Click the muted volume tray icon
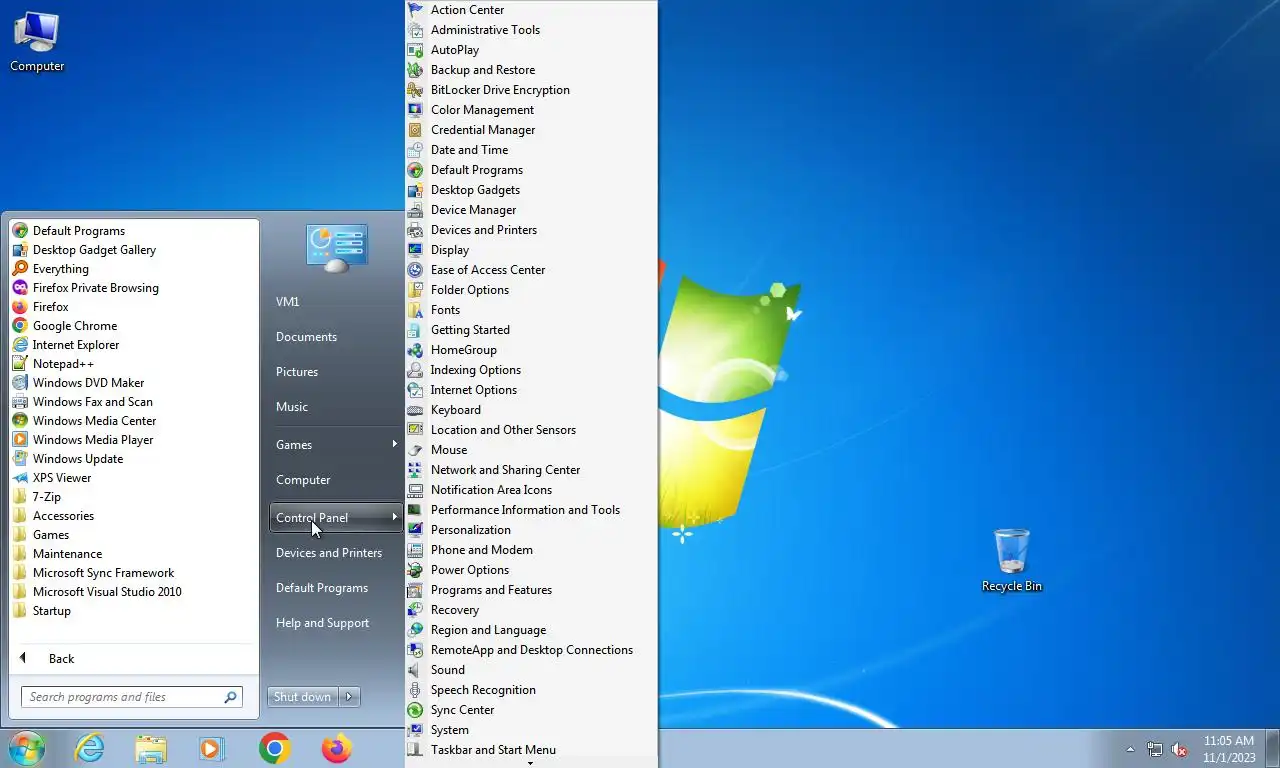 pyautogui.click(x=1179, y=749)
